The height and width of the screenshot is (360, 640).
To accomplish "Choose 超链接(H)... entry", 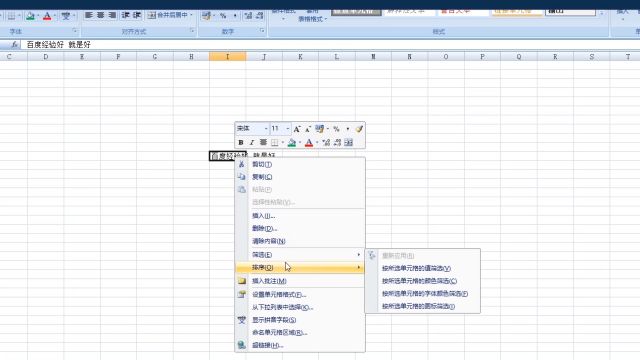I will coord(300,345).
